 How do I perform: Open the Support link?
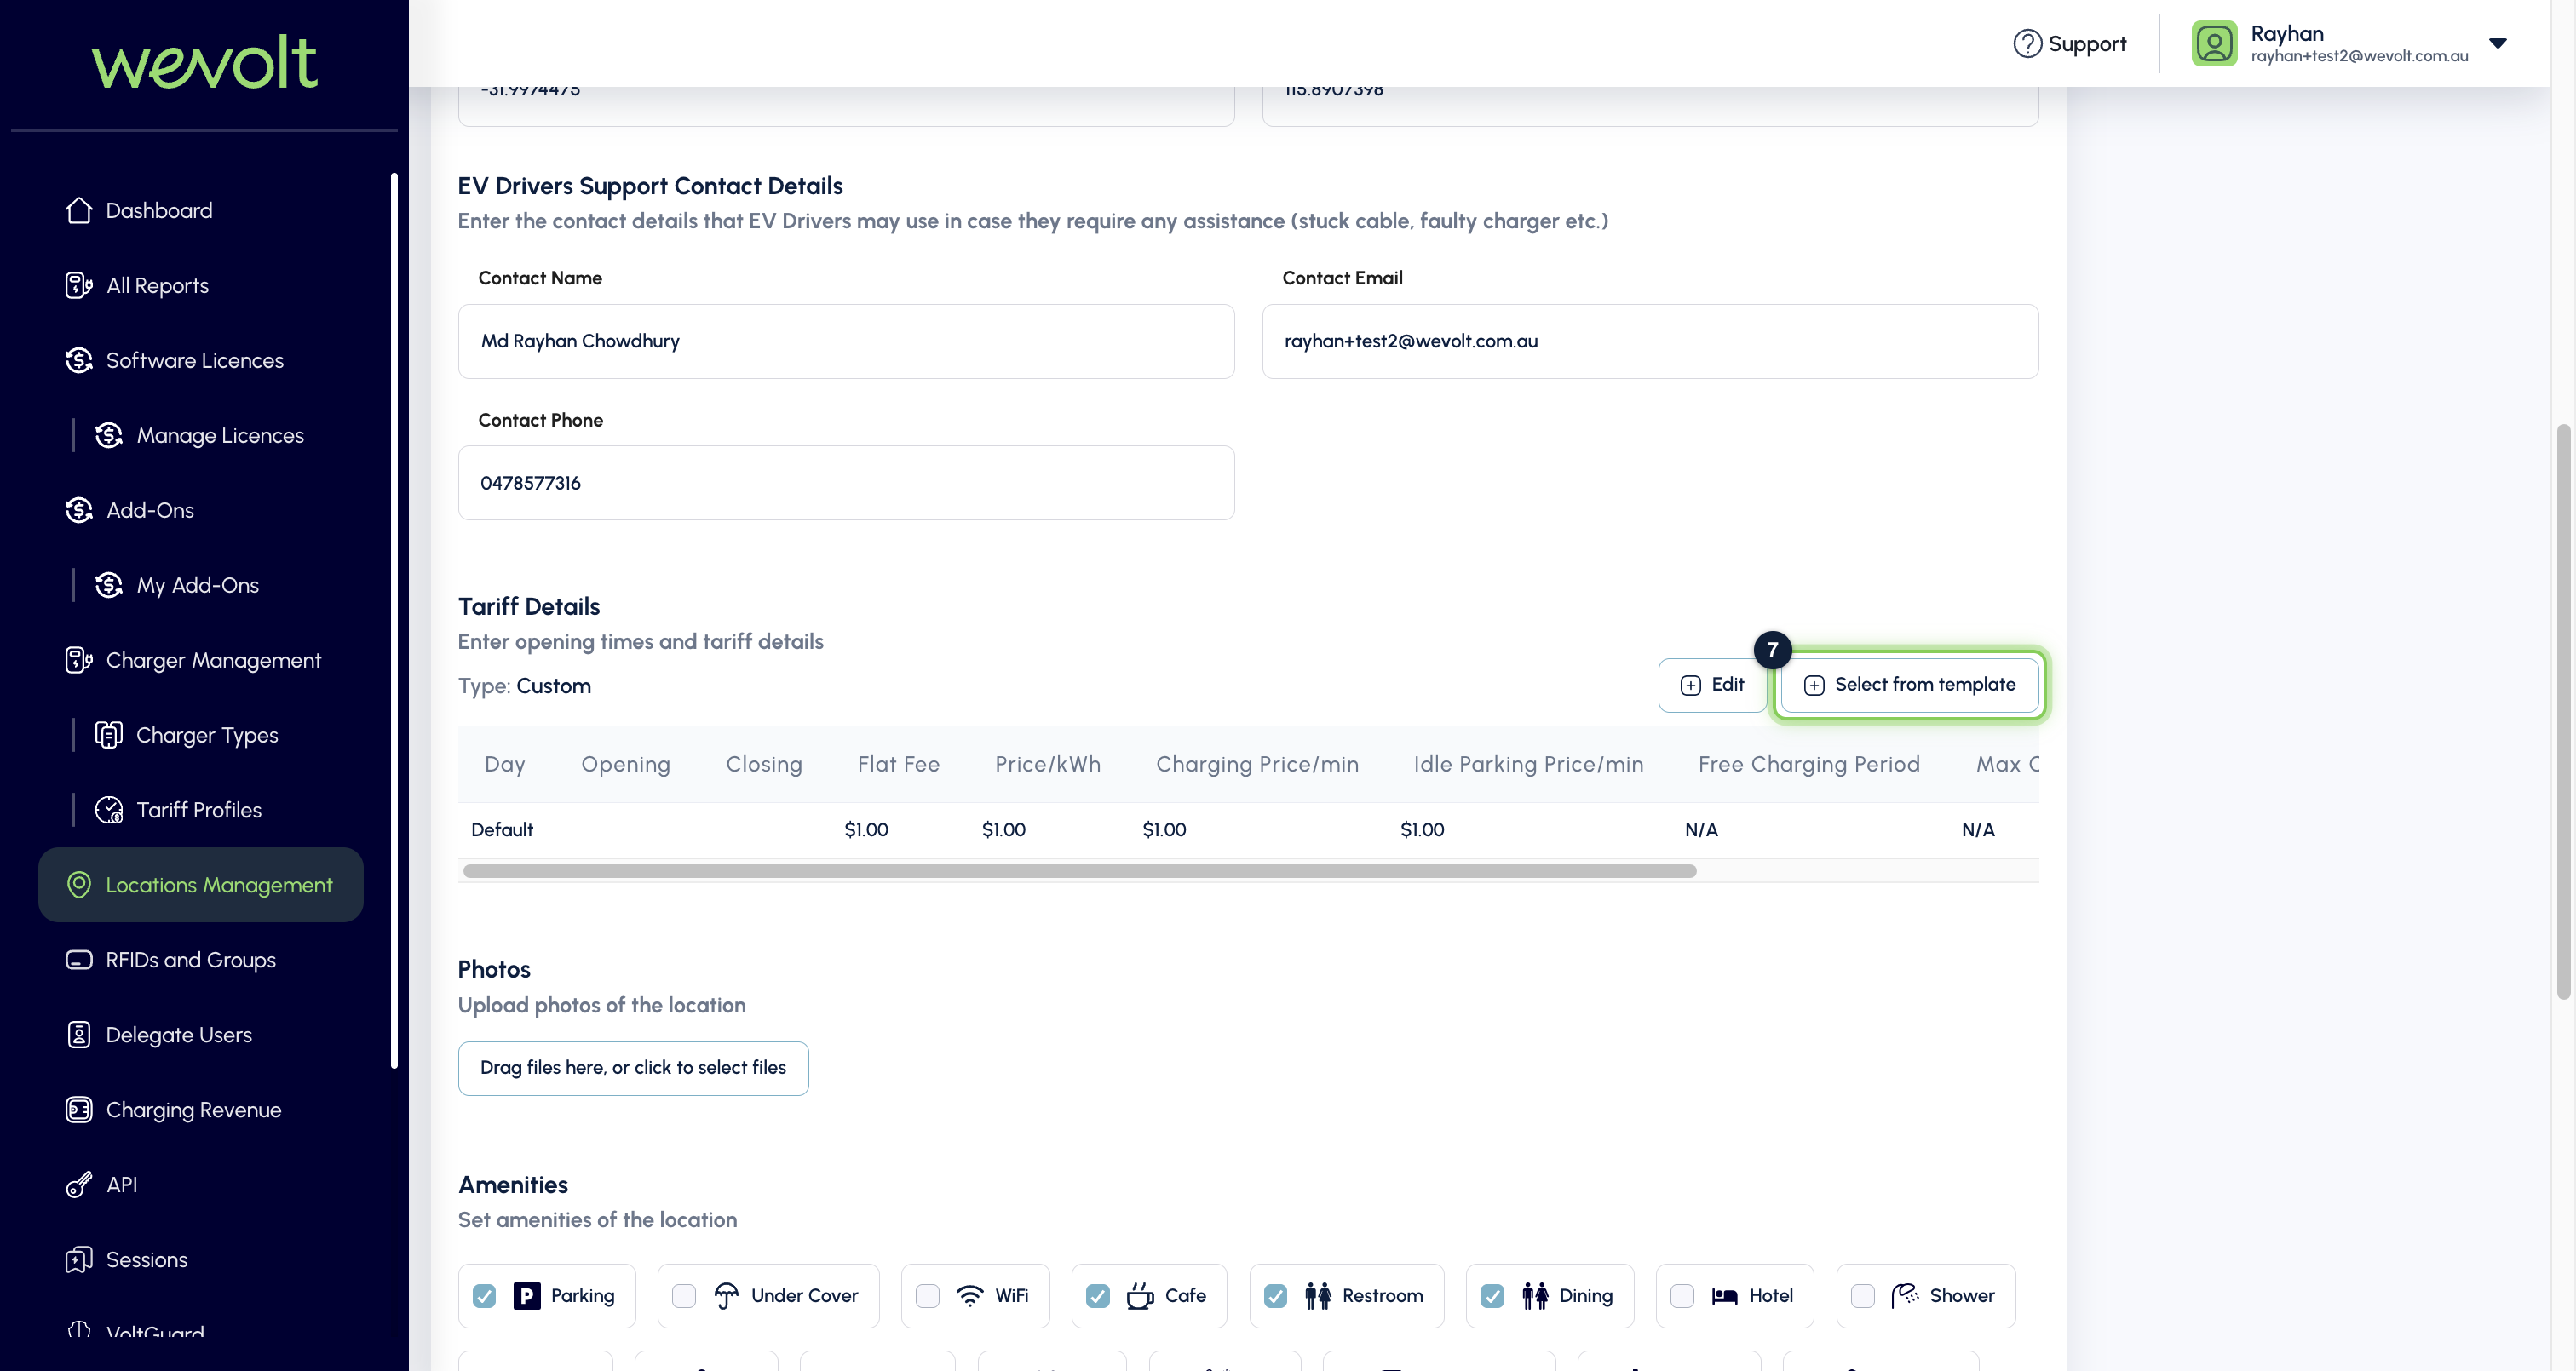coord(2069,44)
